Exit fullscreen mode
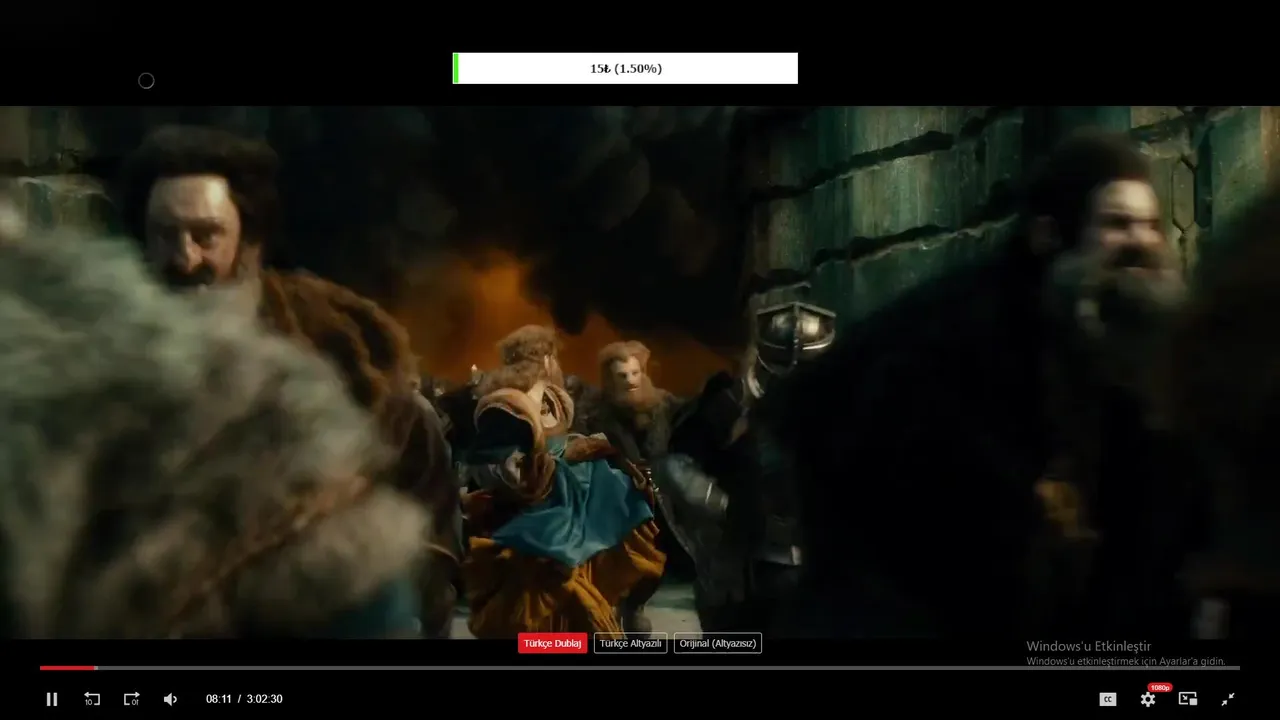This screenshot has width=1280, height=720. (1228, 699)
